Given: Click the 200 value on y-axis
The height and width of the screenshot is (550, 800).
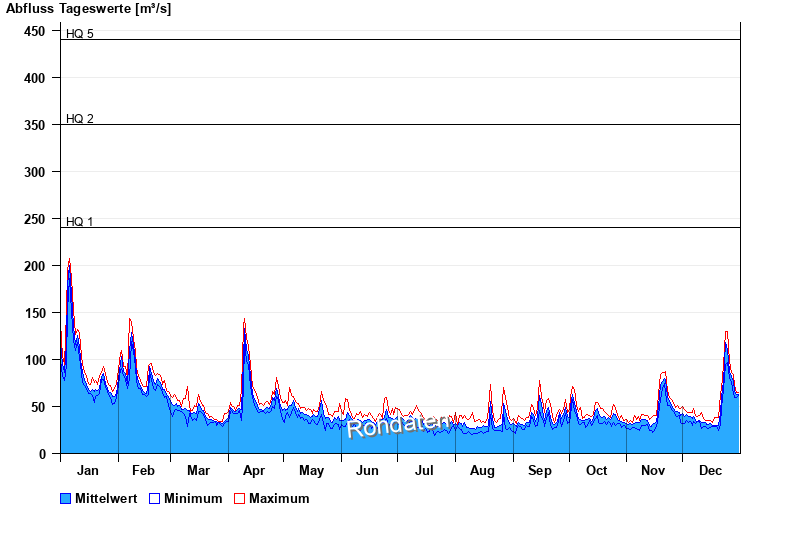Looking at the screenshot, I should tap(35, 265).
